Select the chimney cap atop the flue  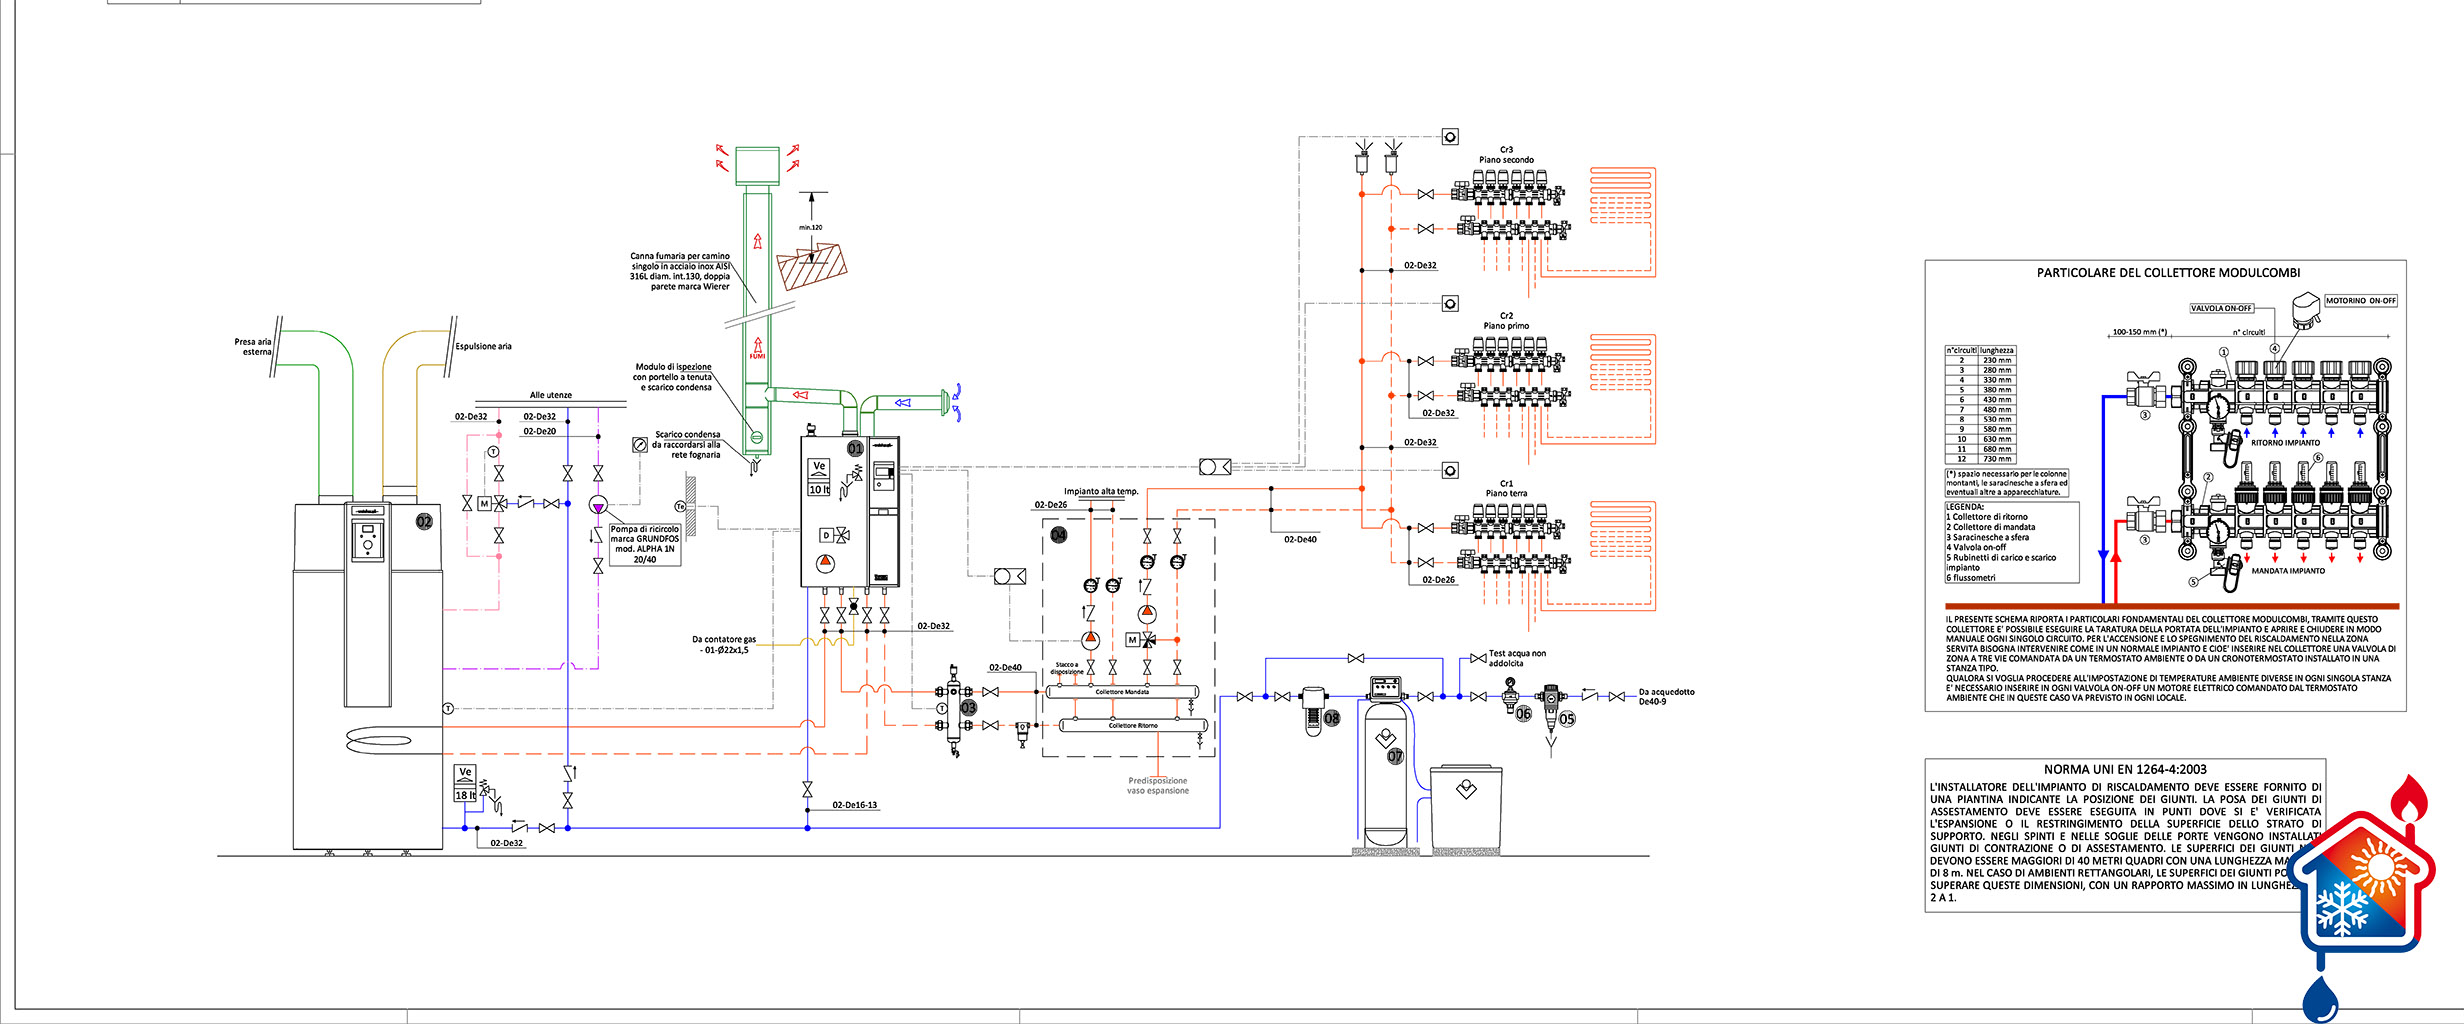[x=757, y=166]
